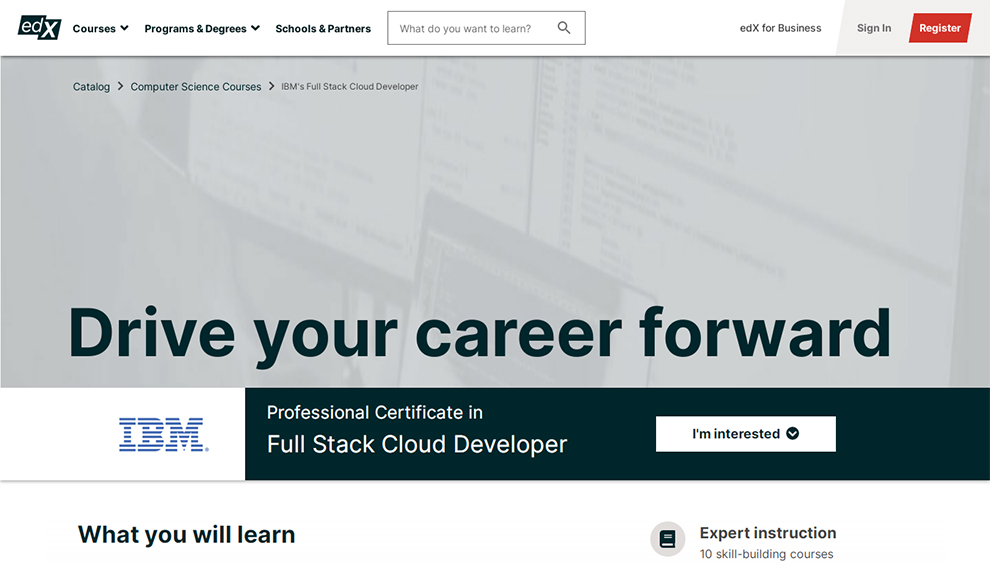Click Sign In
Viewport: 990px width, 564px height.
tap(874, 28)
